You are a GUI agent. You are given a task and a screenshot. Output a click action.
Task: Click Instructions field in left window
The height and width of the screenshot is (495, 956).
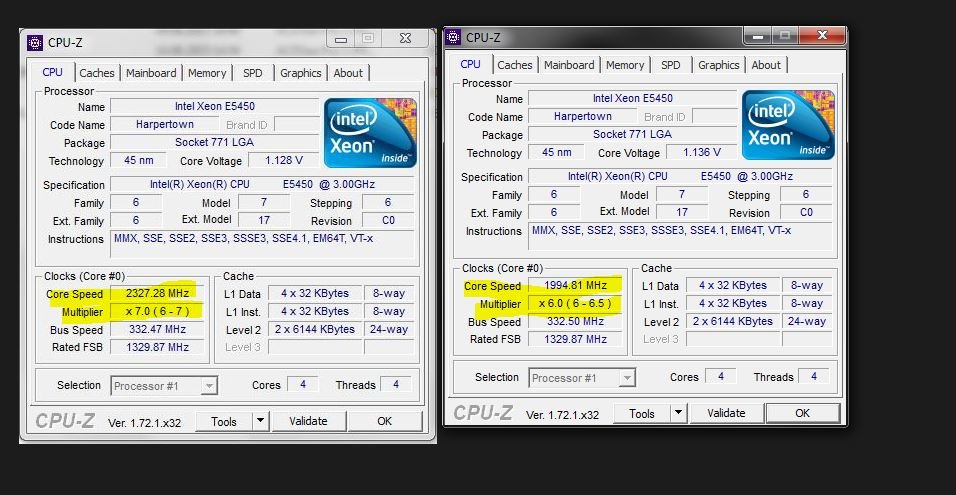pyautogui.click(x=263, y=245)
